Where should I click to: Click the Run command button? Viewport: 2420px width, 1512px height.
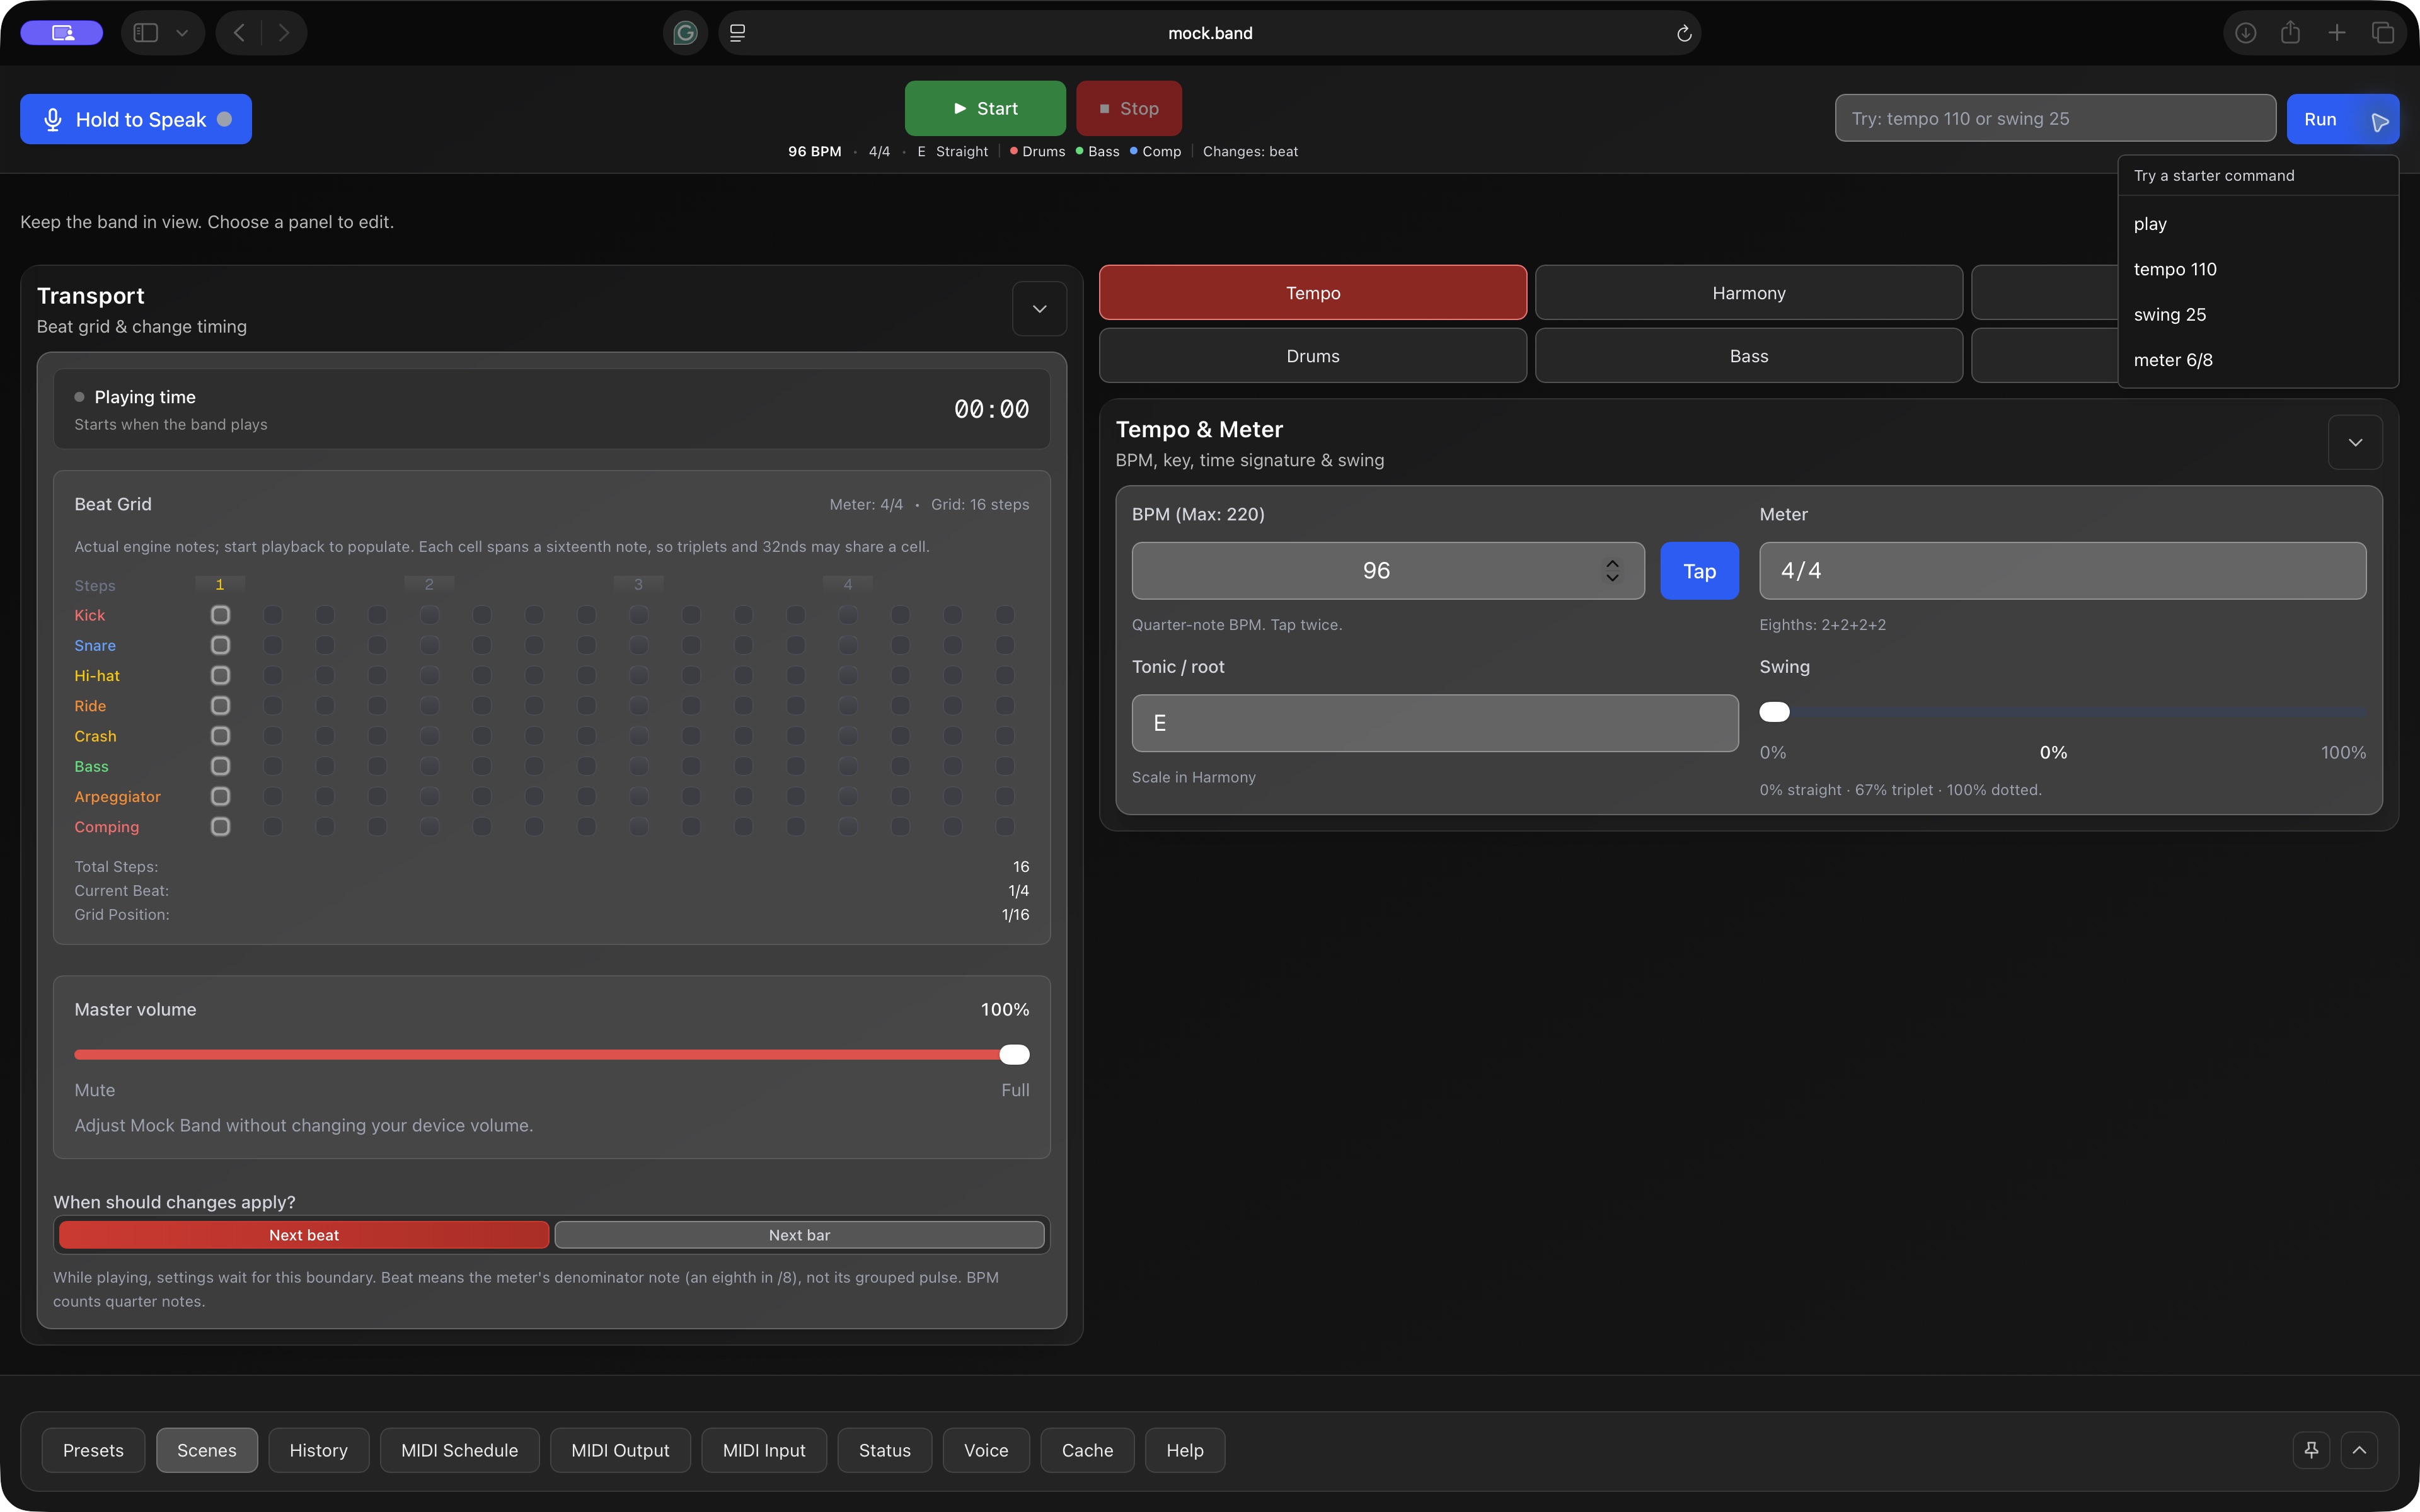pos(2342,119)
